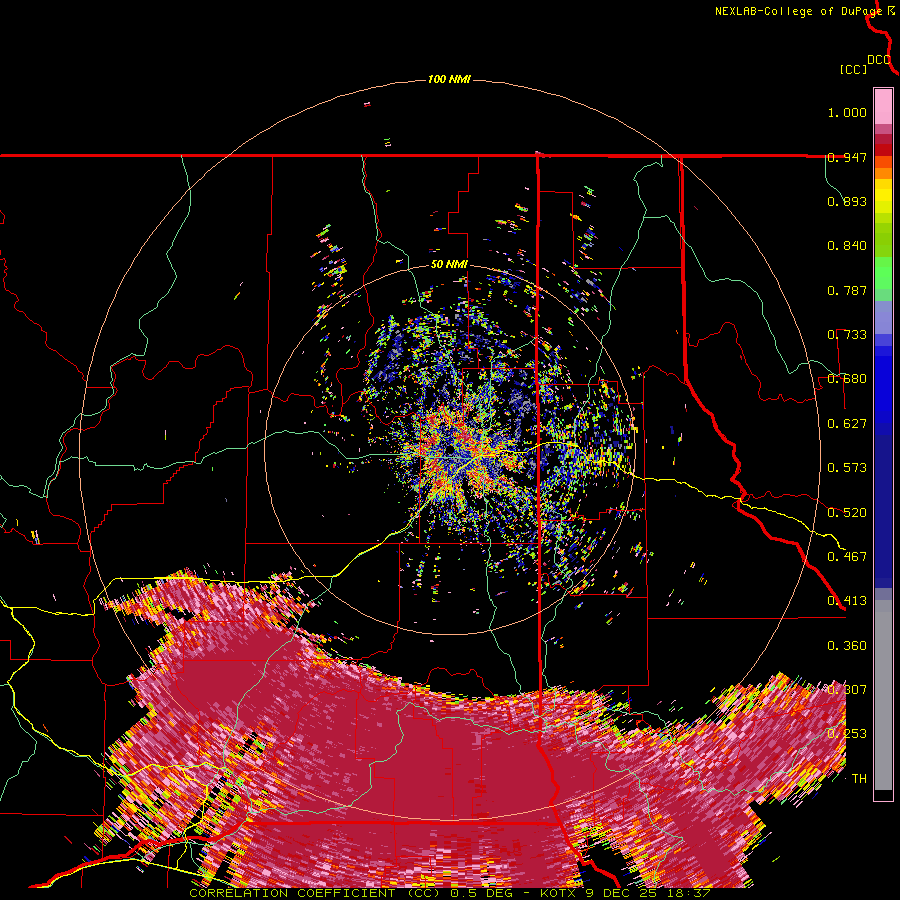
Task: Select the 0.787 scale value label
Action: click(x=847, y=290)
